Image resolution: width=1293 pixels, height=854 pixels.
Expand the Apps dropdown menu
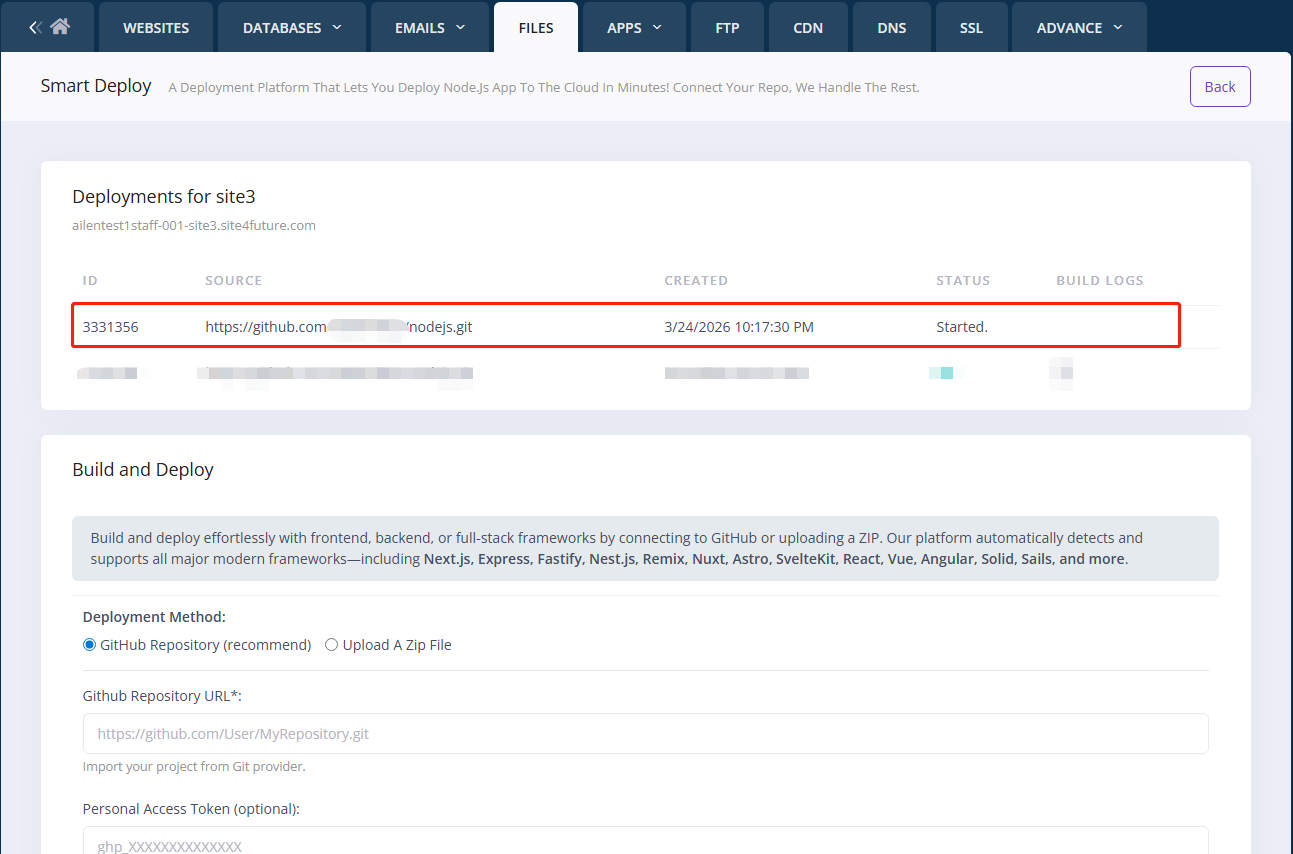coord(634,28)
